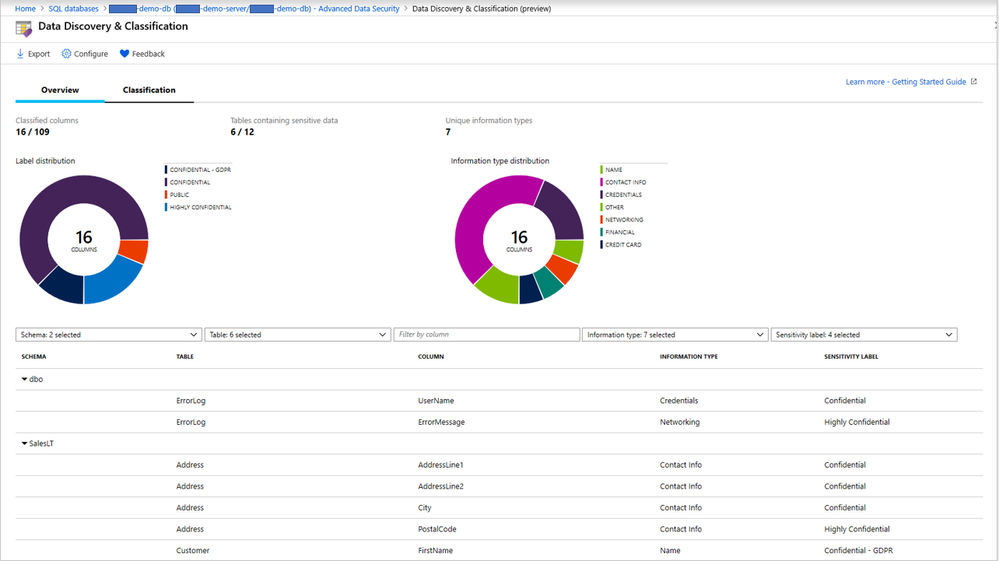Screen dimensions: 999x561
Task: Select the FirstName column cell
Action: click(435, 551)
